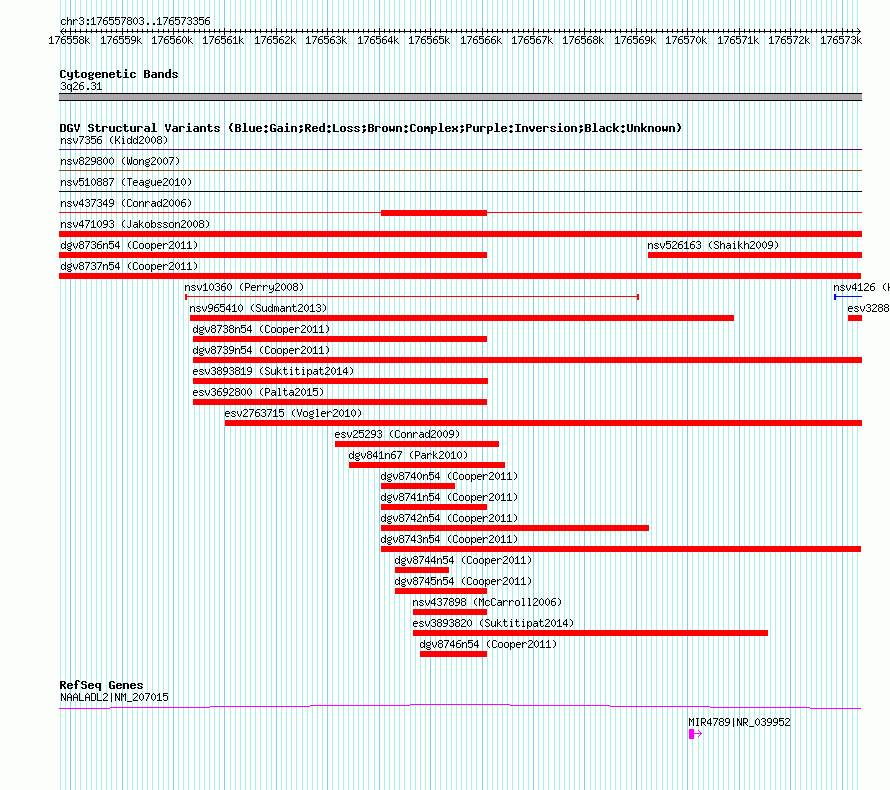Select esv2763715 (Vogler2010) variant
Viewport: 890px width, 790px height.
click(293, 413)
